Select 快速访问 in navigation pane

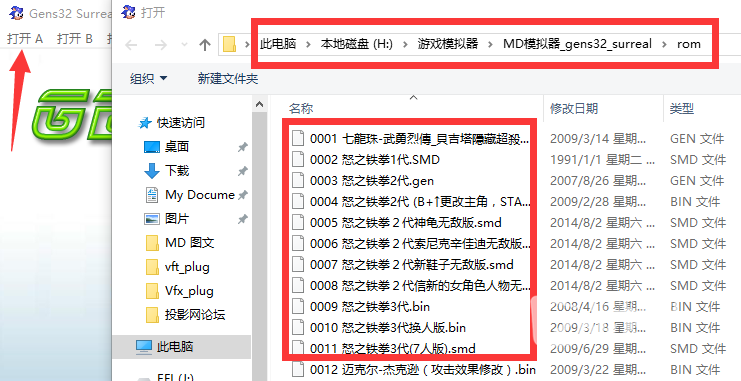pos(181,123)
